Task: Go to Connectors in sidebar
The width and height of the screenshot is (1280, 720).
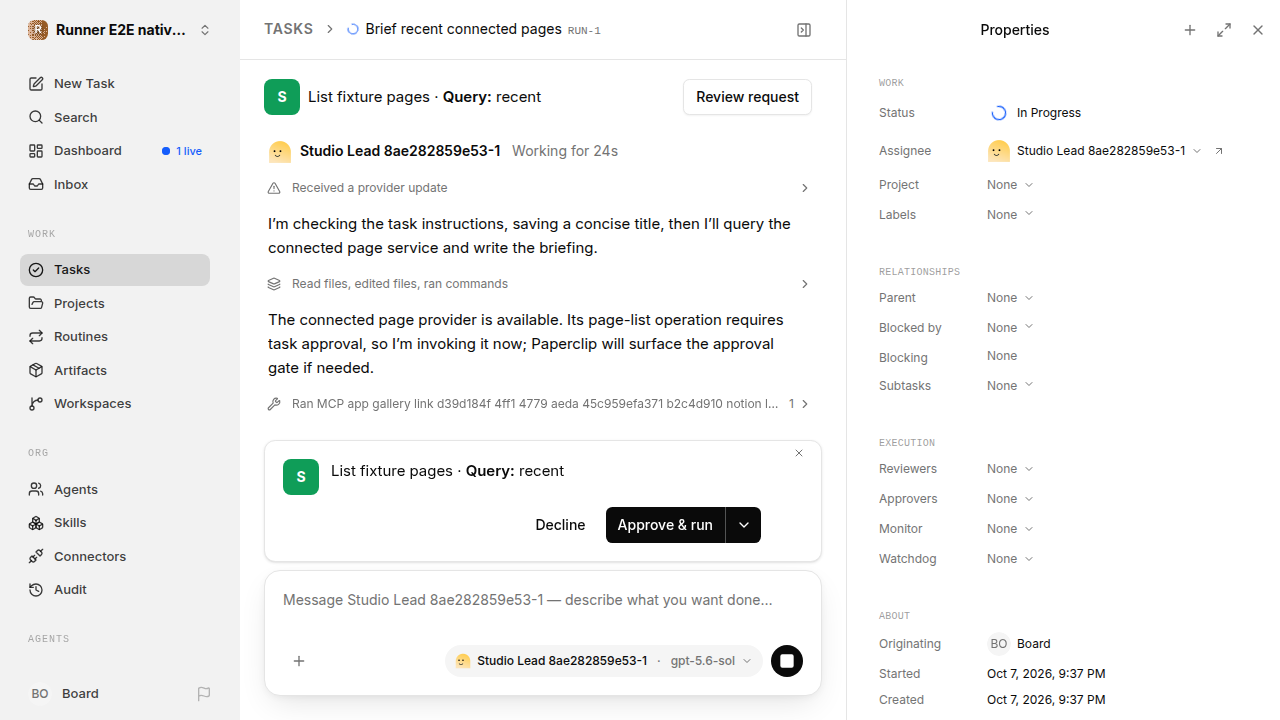Action: [x=115, y=556]
